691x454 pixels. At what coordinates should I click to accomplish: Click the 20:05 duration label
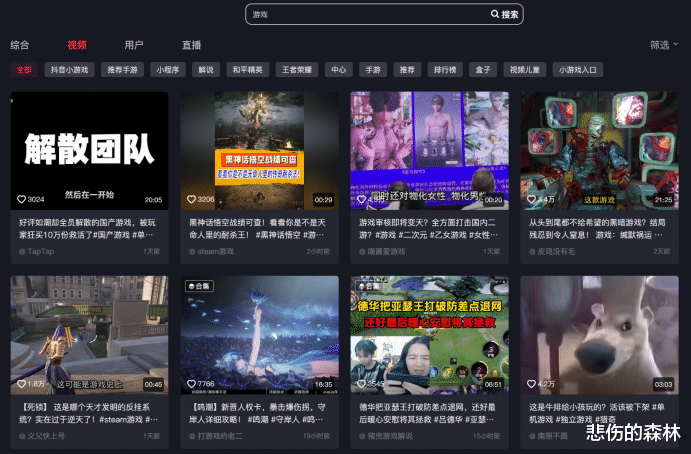[153, 200]
